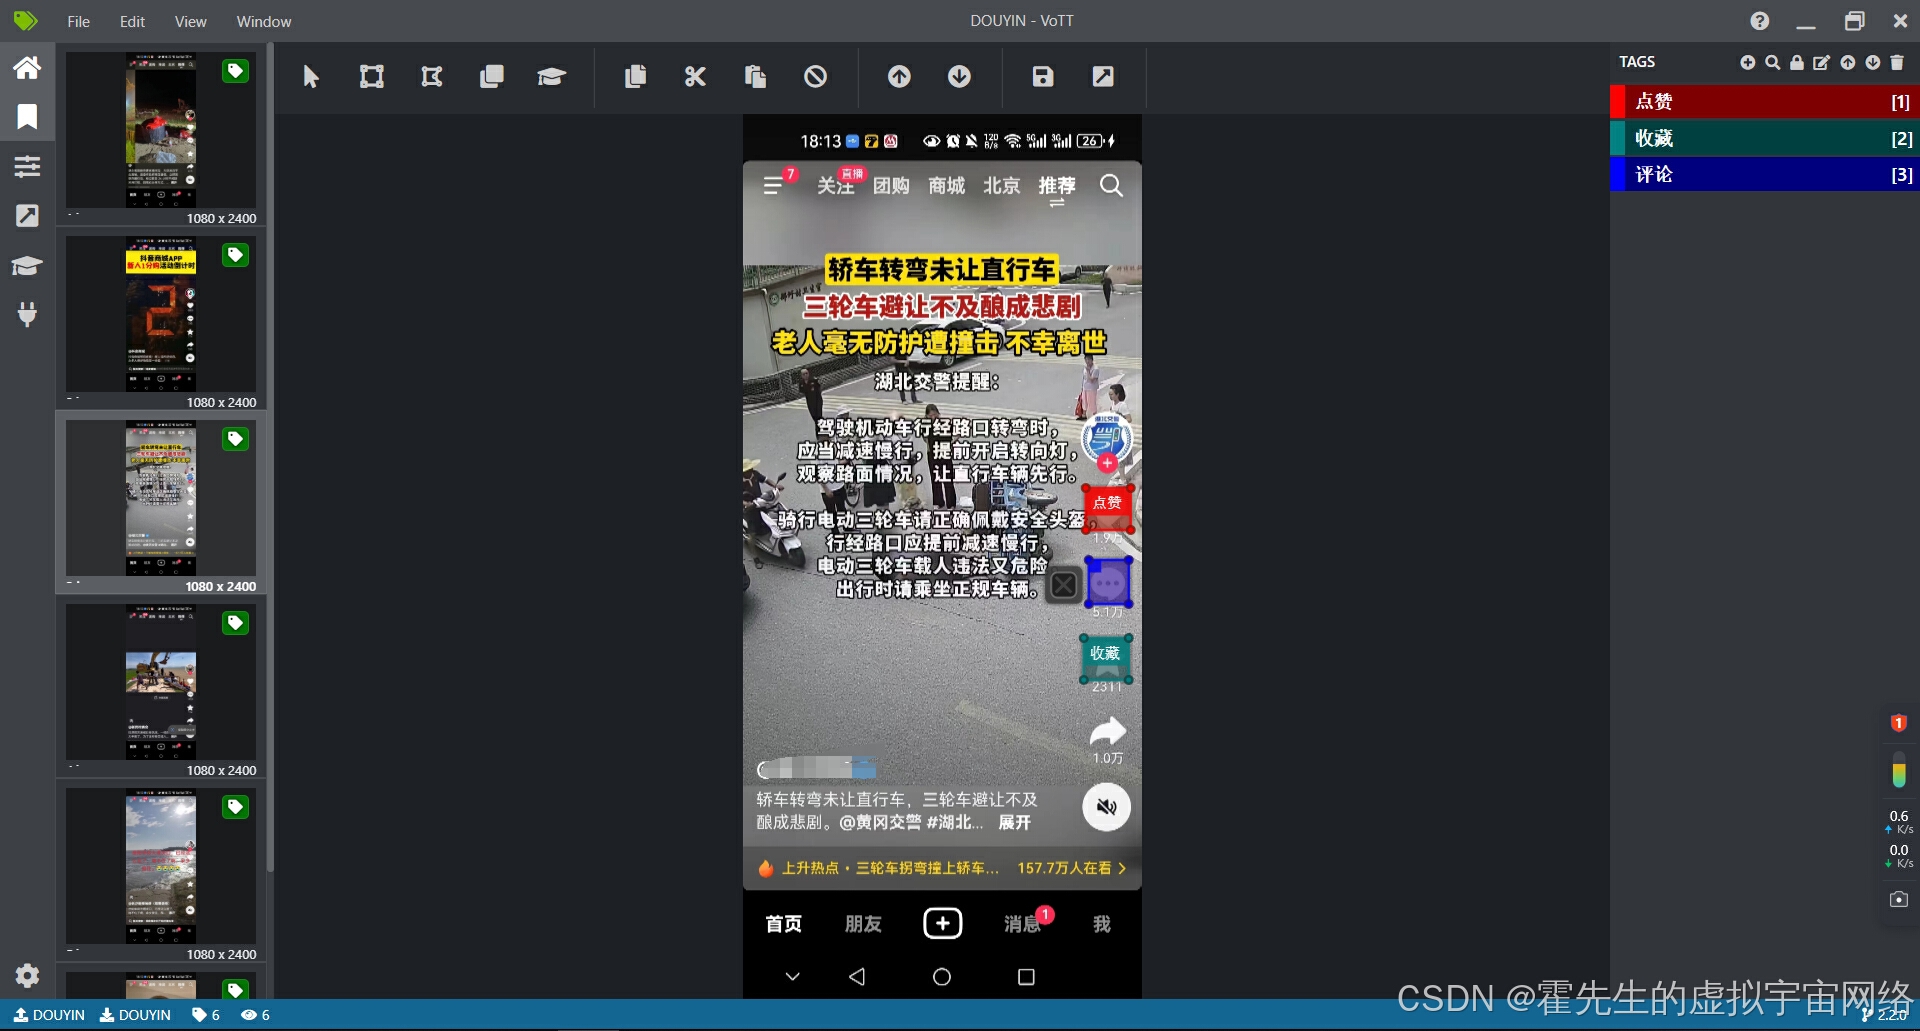
Task: Open fifth thumbnail with cloudy sky
Action: [161, 866]
